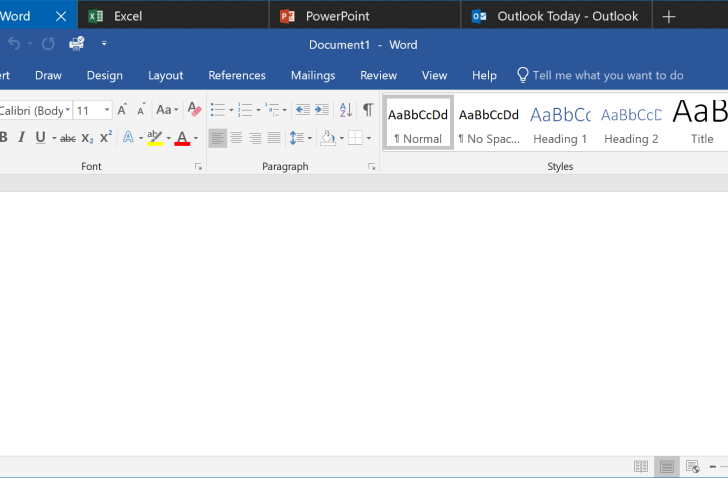Viewport: 728px width, 478px height.
Task: Click the Undo arrow in the title bar
Action: (14, 44)
